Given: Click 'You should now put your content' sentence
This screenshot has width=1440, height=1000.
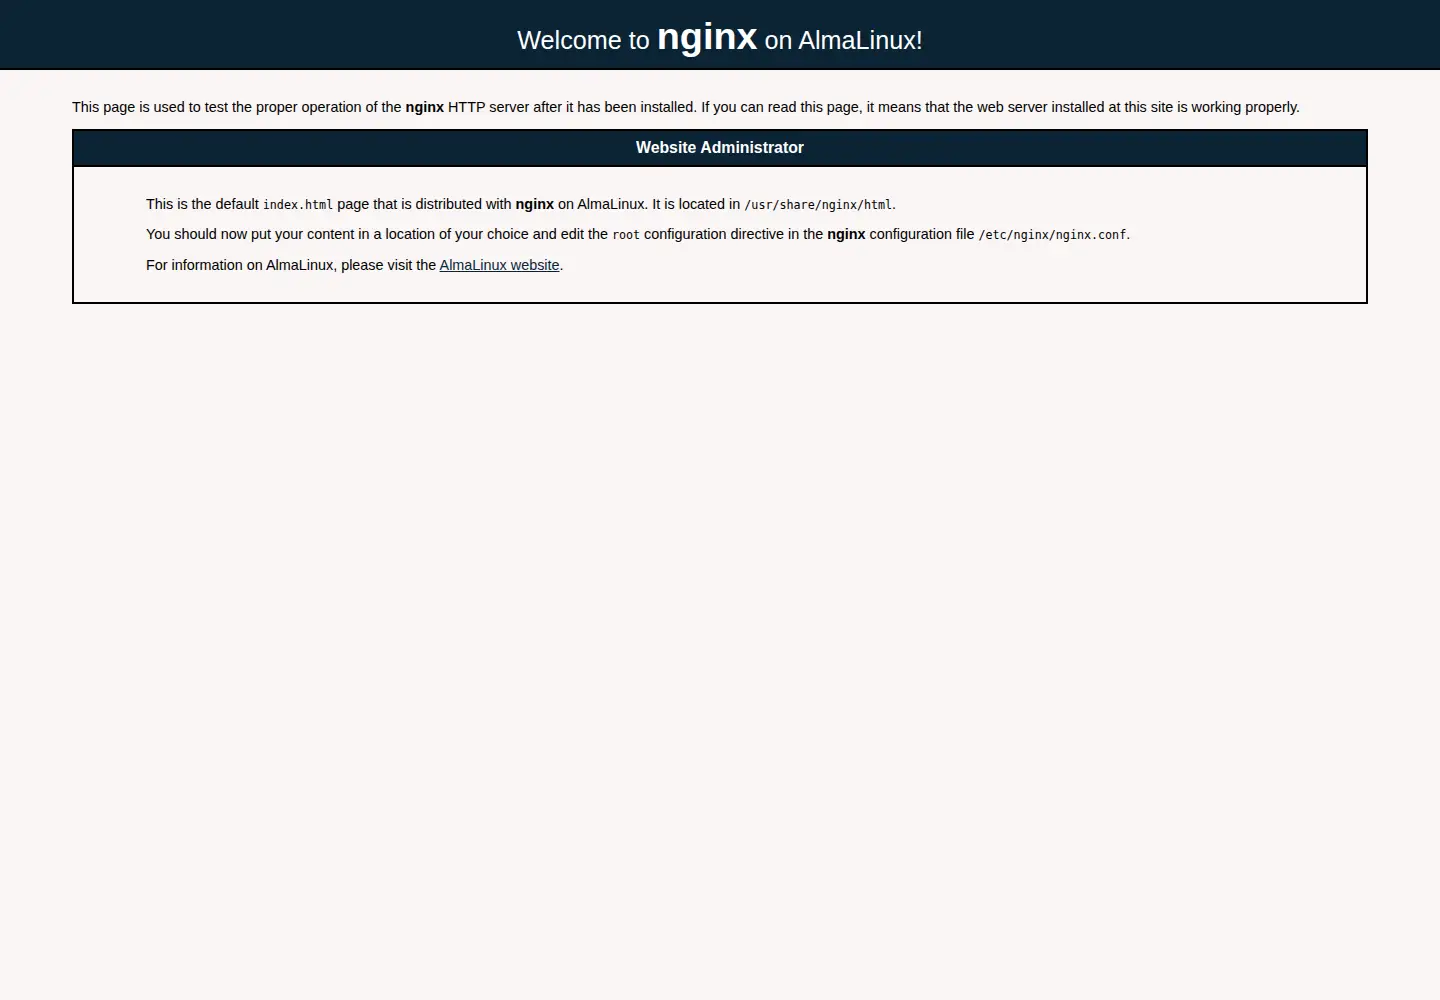Looking at the screenshot, I should pos(638,234).
